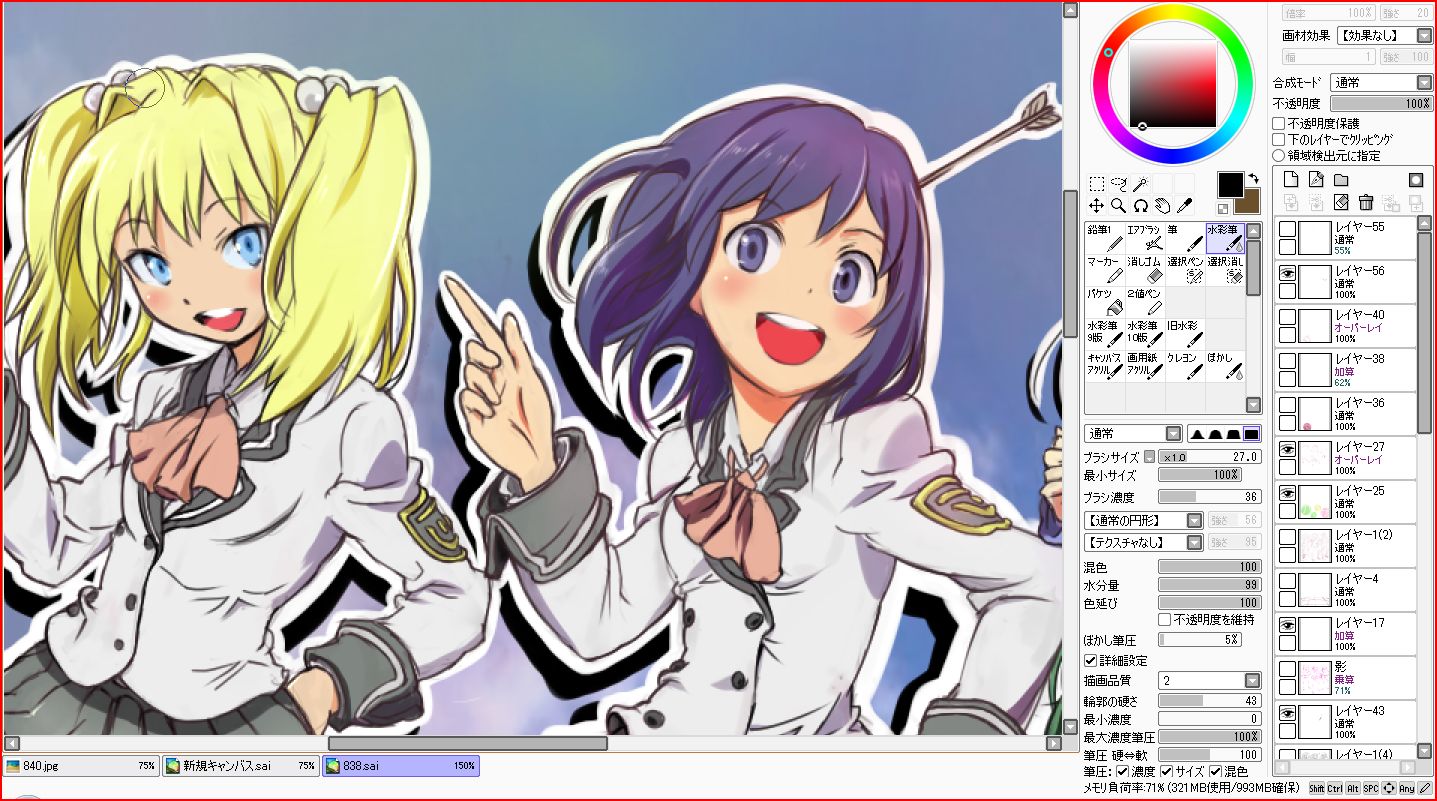Viewport: 1437px width, 801px height.
Task: Select the rotate canvas tool
Action: pyautogui.click(x=1140, y=205)
